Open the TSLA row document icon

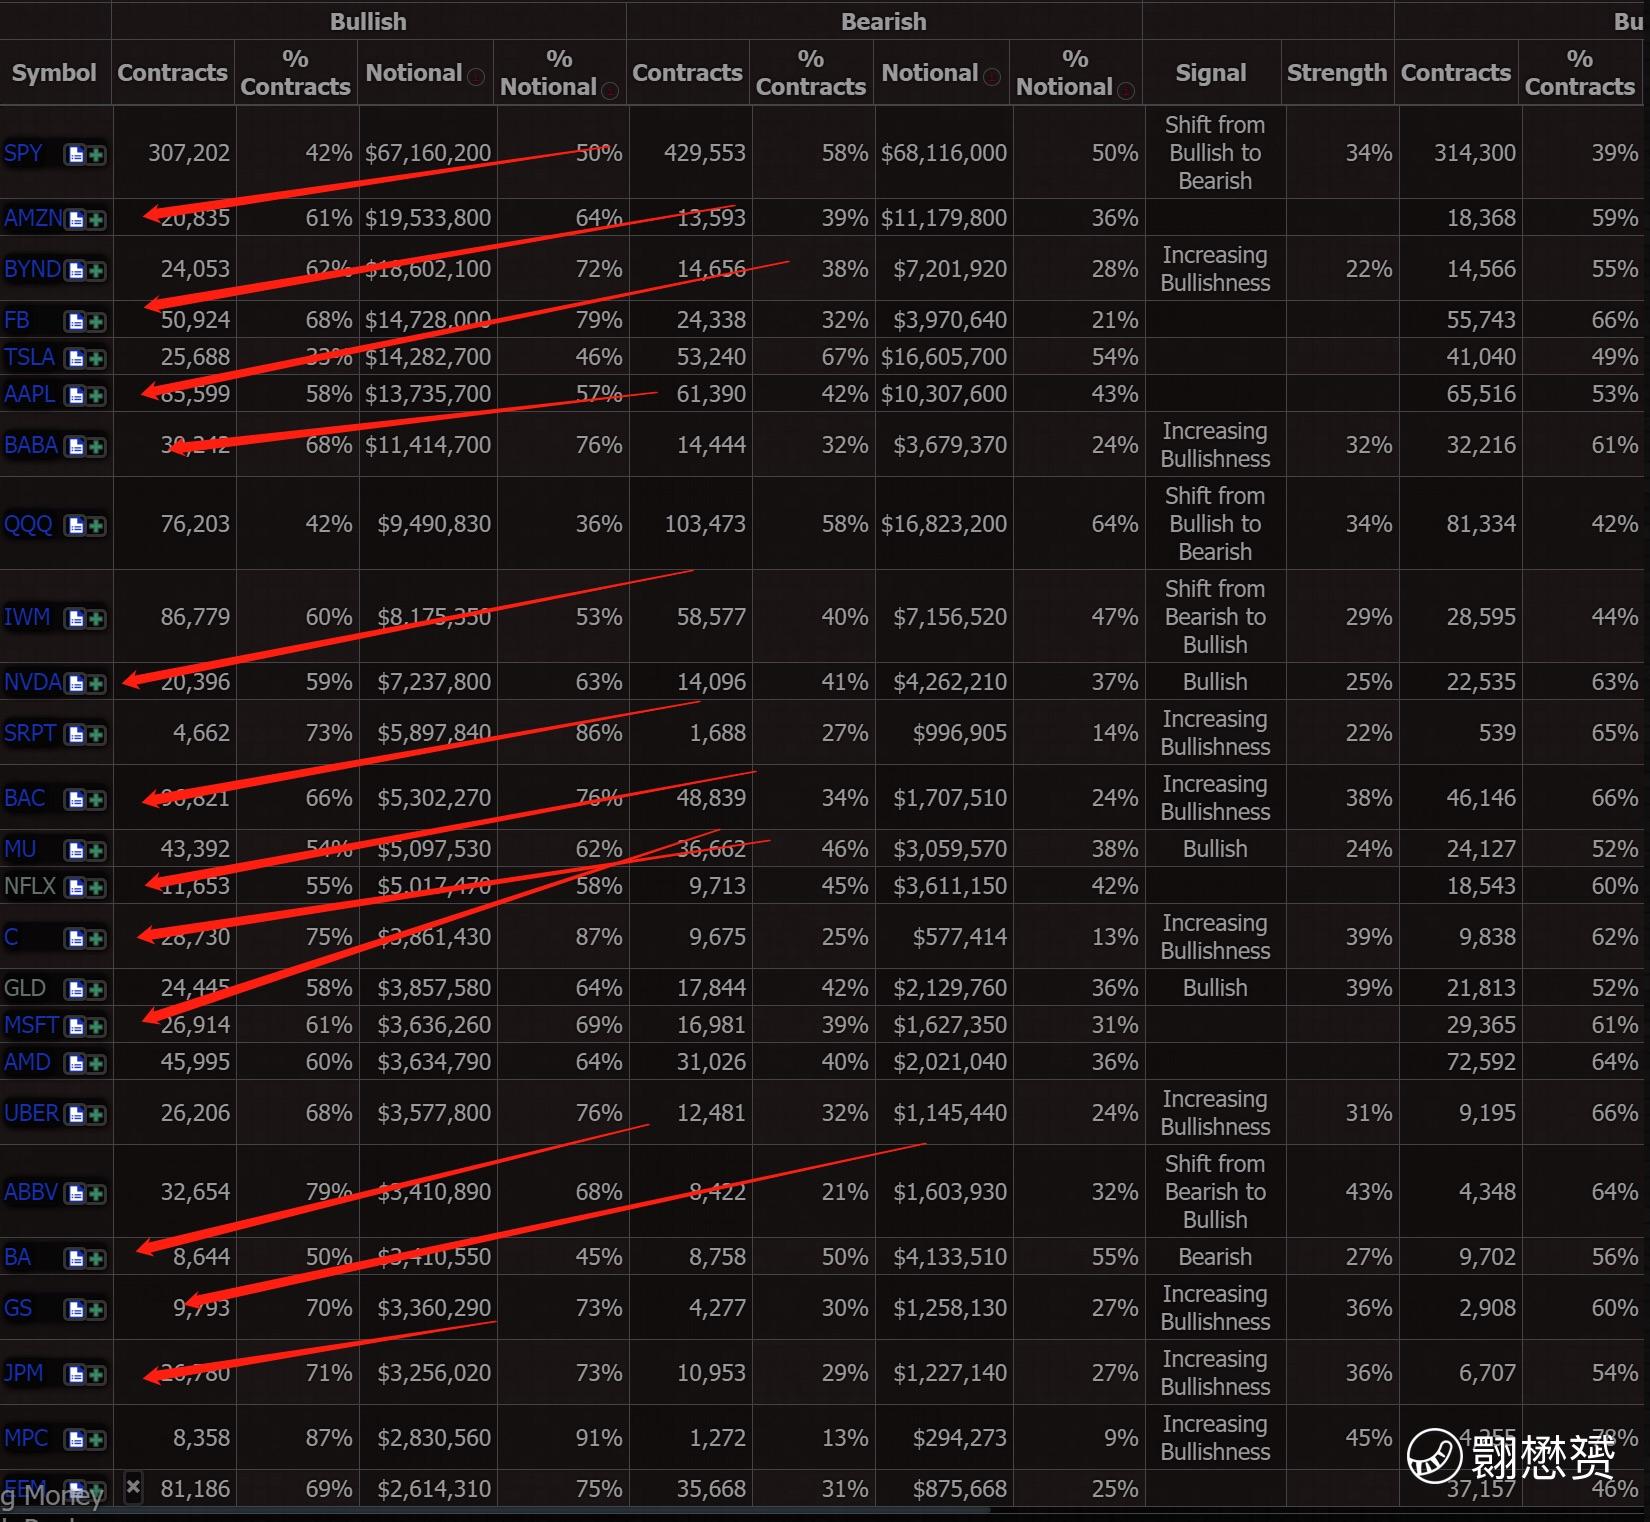pos(75,358)
